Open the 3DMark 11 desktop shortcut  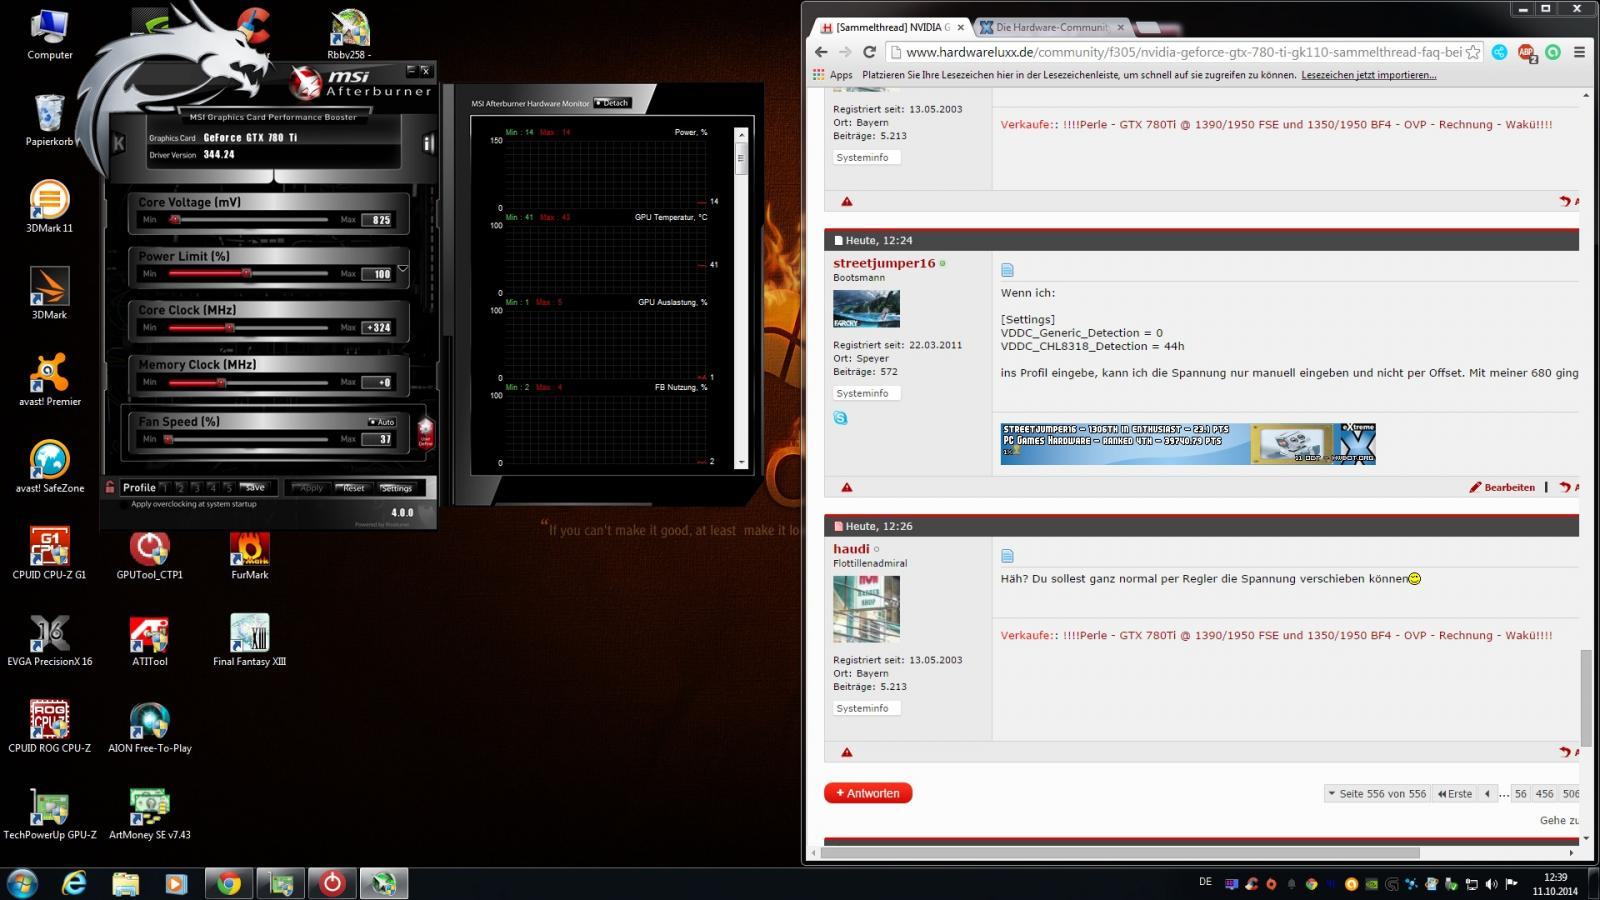(49, 207)
